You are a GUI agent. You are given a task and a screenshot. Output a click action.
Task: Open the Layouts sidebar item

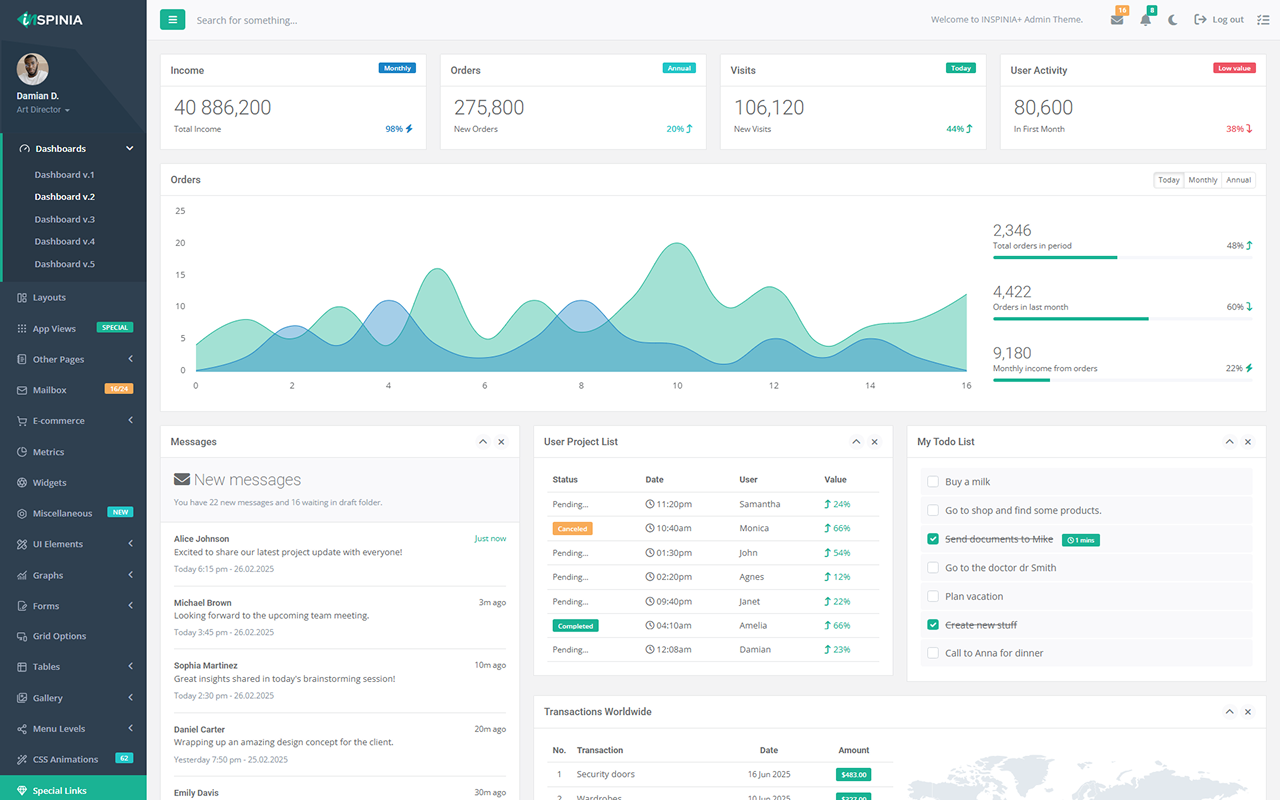pyautogui.click(x=73, y=297)
